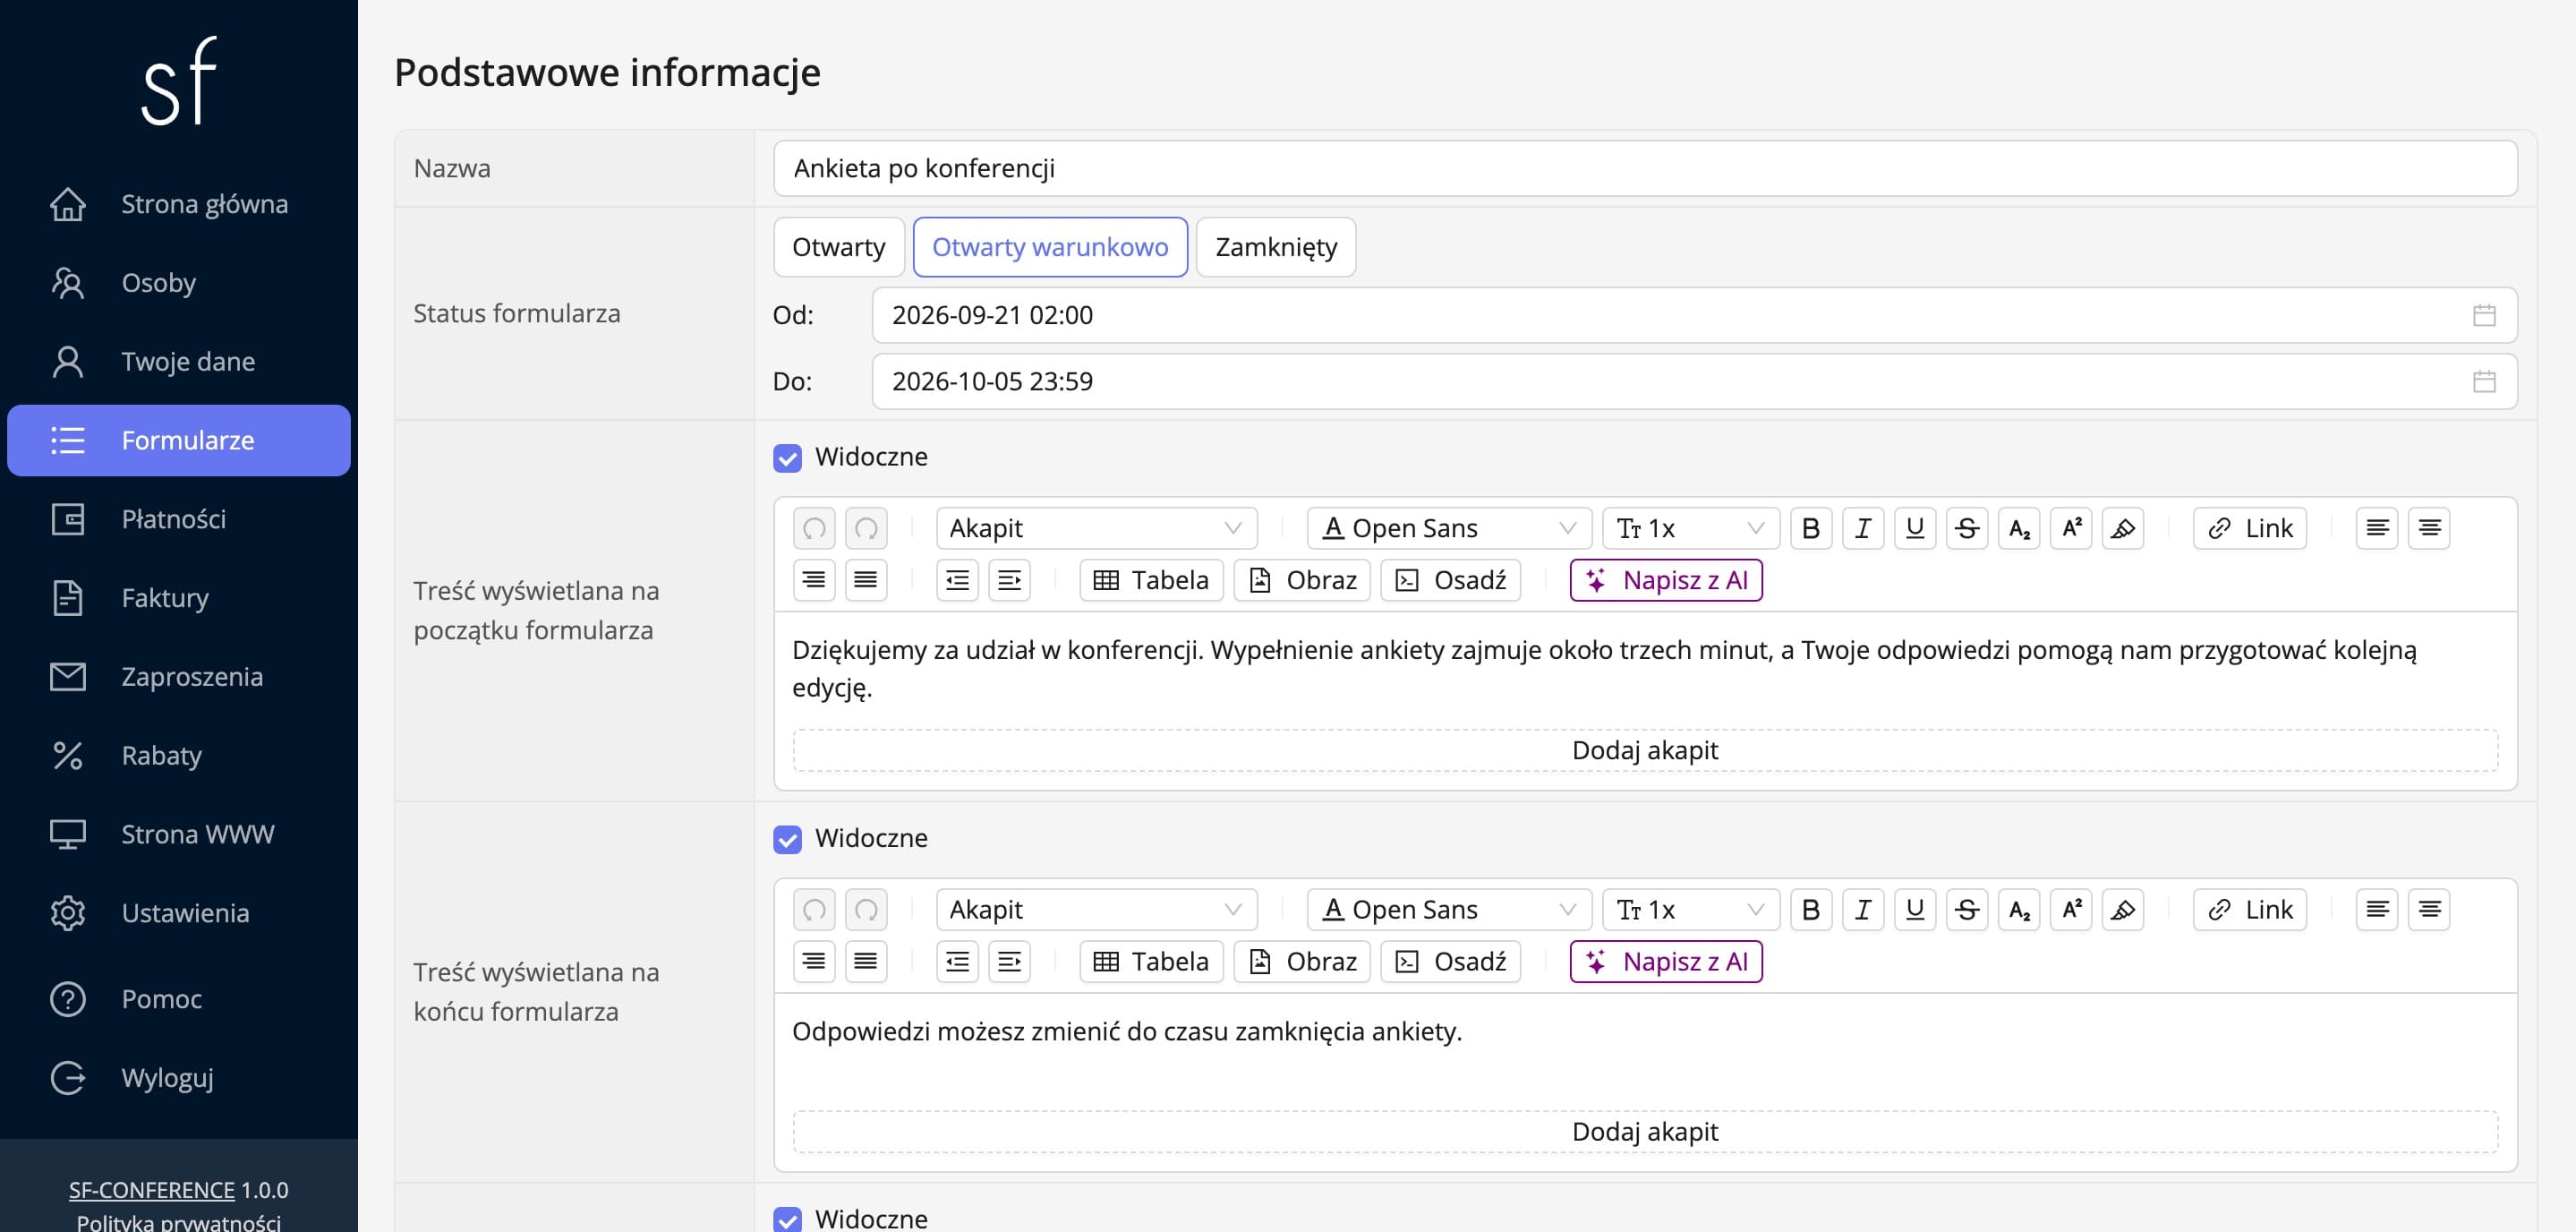2576x1232 pixels.
Task: Insert Tabela in the start-of-form editor
Action: pos(1151,580)
